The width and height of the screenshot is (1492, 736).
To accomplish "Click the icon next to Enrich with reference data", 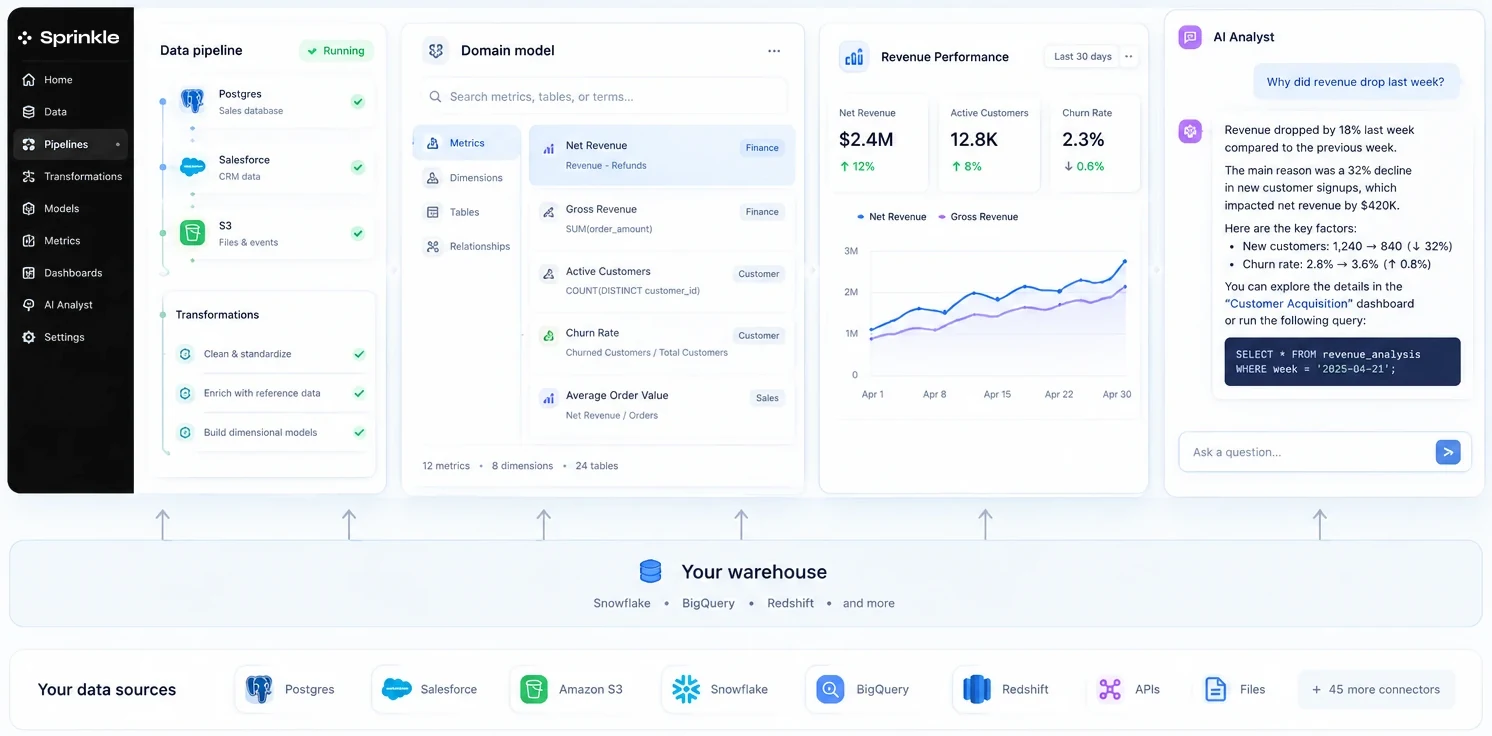I will (x=185, y=393).
